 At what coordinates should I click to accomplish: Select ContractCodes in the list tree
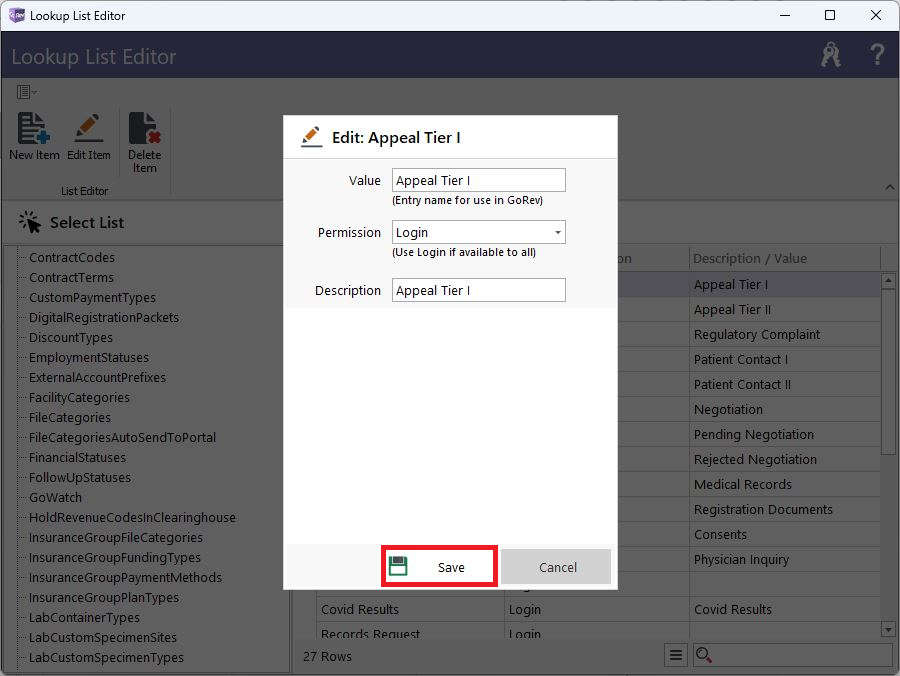point(72,258)
